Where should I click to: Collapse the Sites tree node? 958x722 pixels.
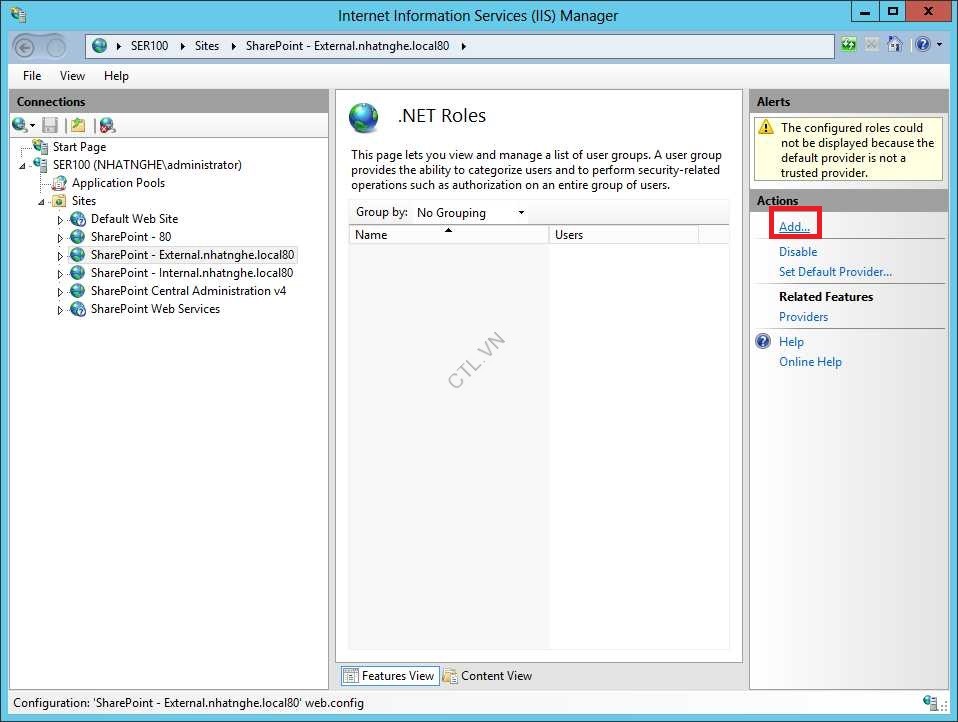tap(42, 201)
